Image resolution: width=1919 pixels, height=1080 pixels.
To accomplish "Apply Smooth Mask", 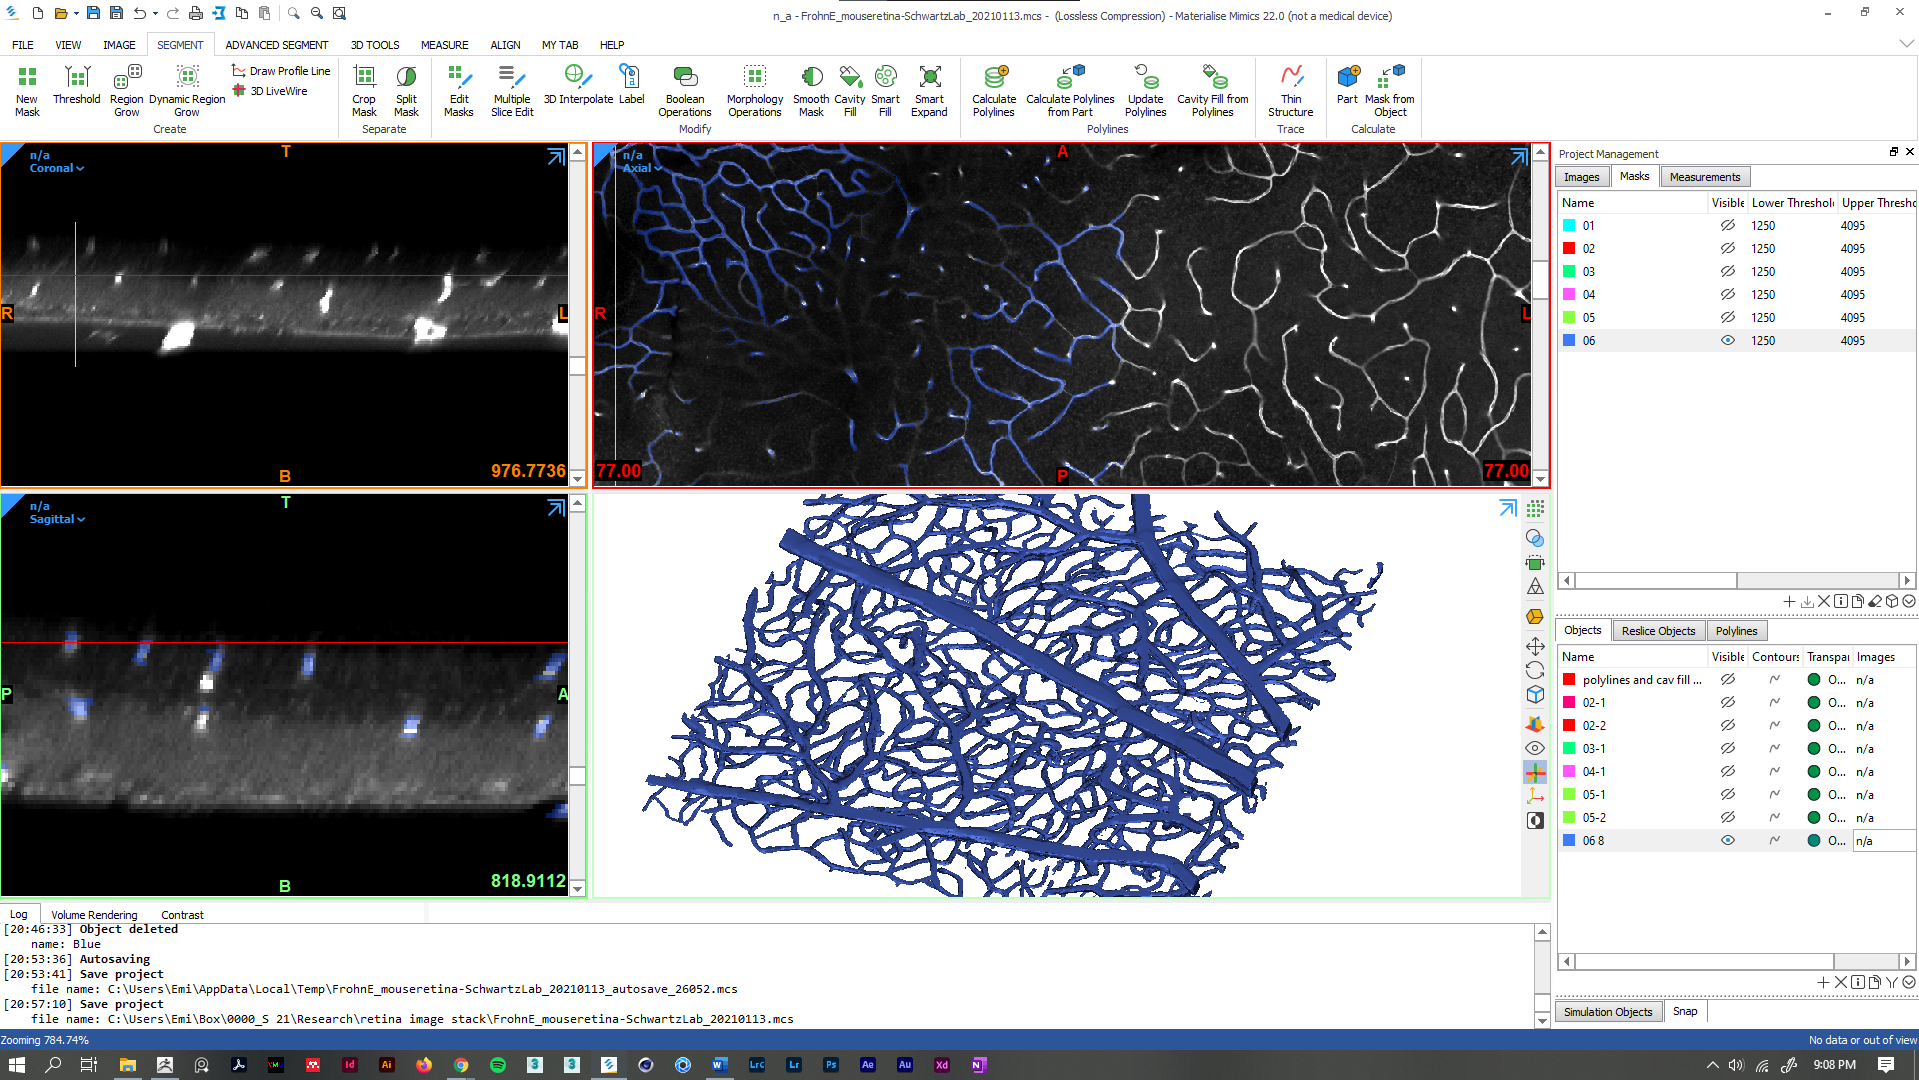I will 811,91.
